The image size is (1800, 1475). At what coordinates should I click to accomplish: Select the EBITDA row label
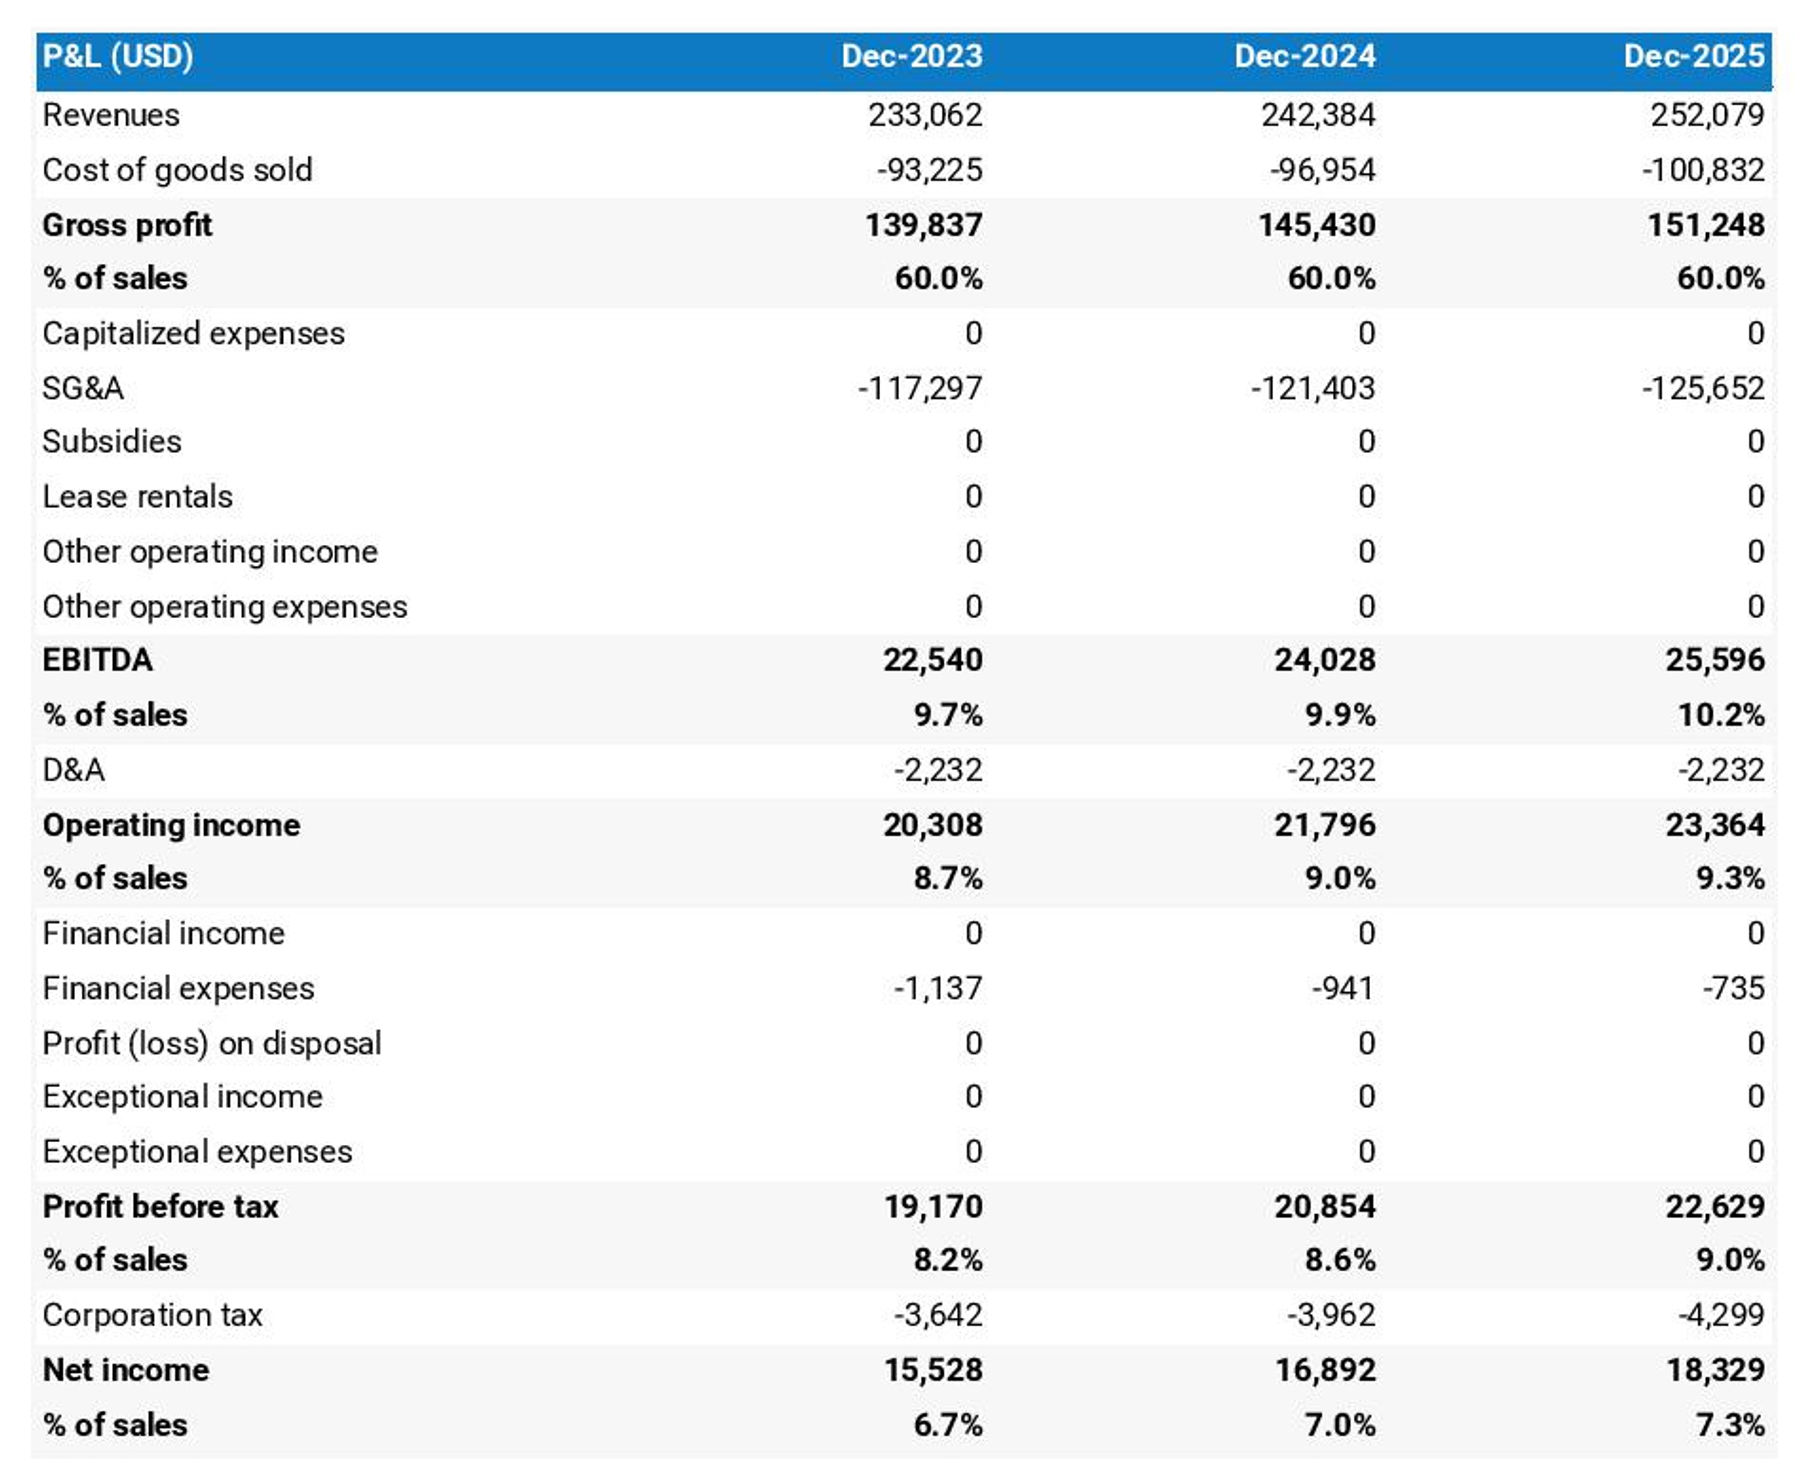(97, 660)
